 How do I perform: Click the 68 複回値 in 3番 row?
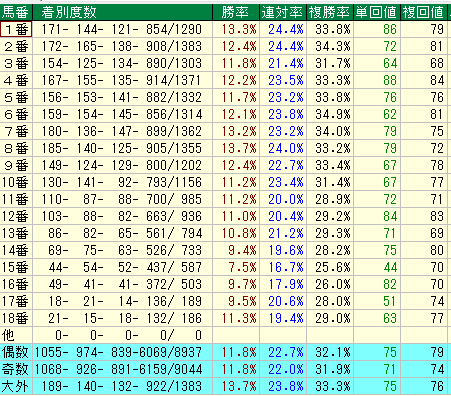click(424, 63)
